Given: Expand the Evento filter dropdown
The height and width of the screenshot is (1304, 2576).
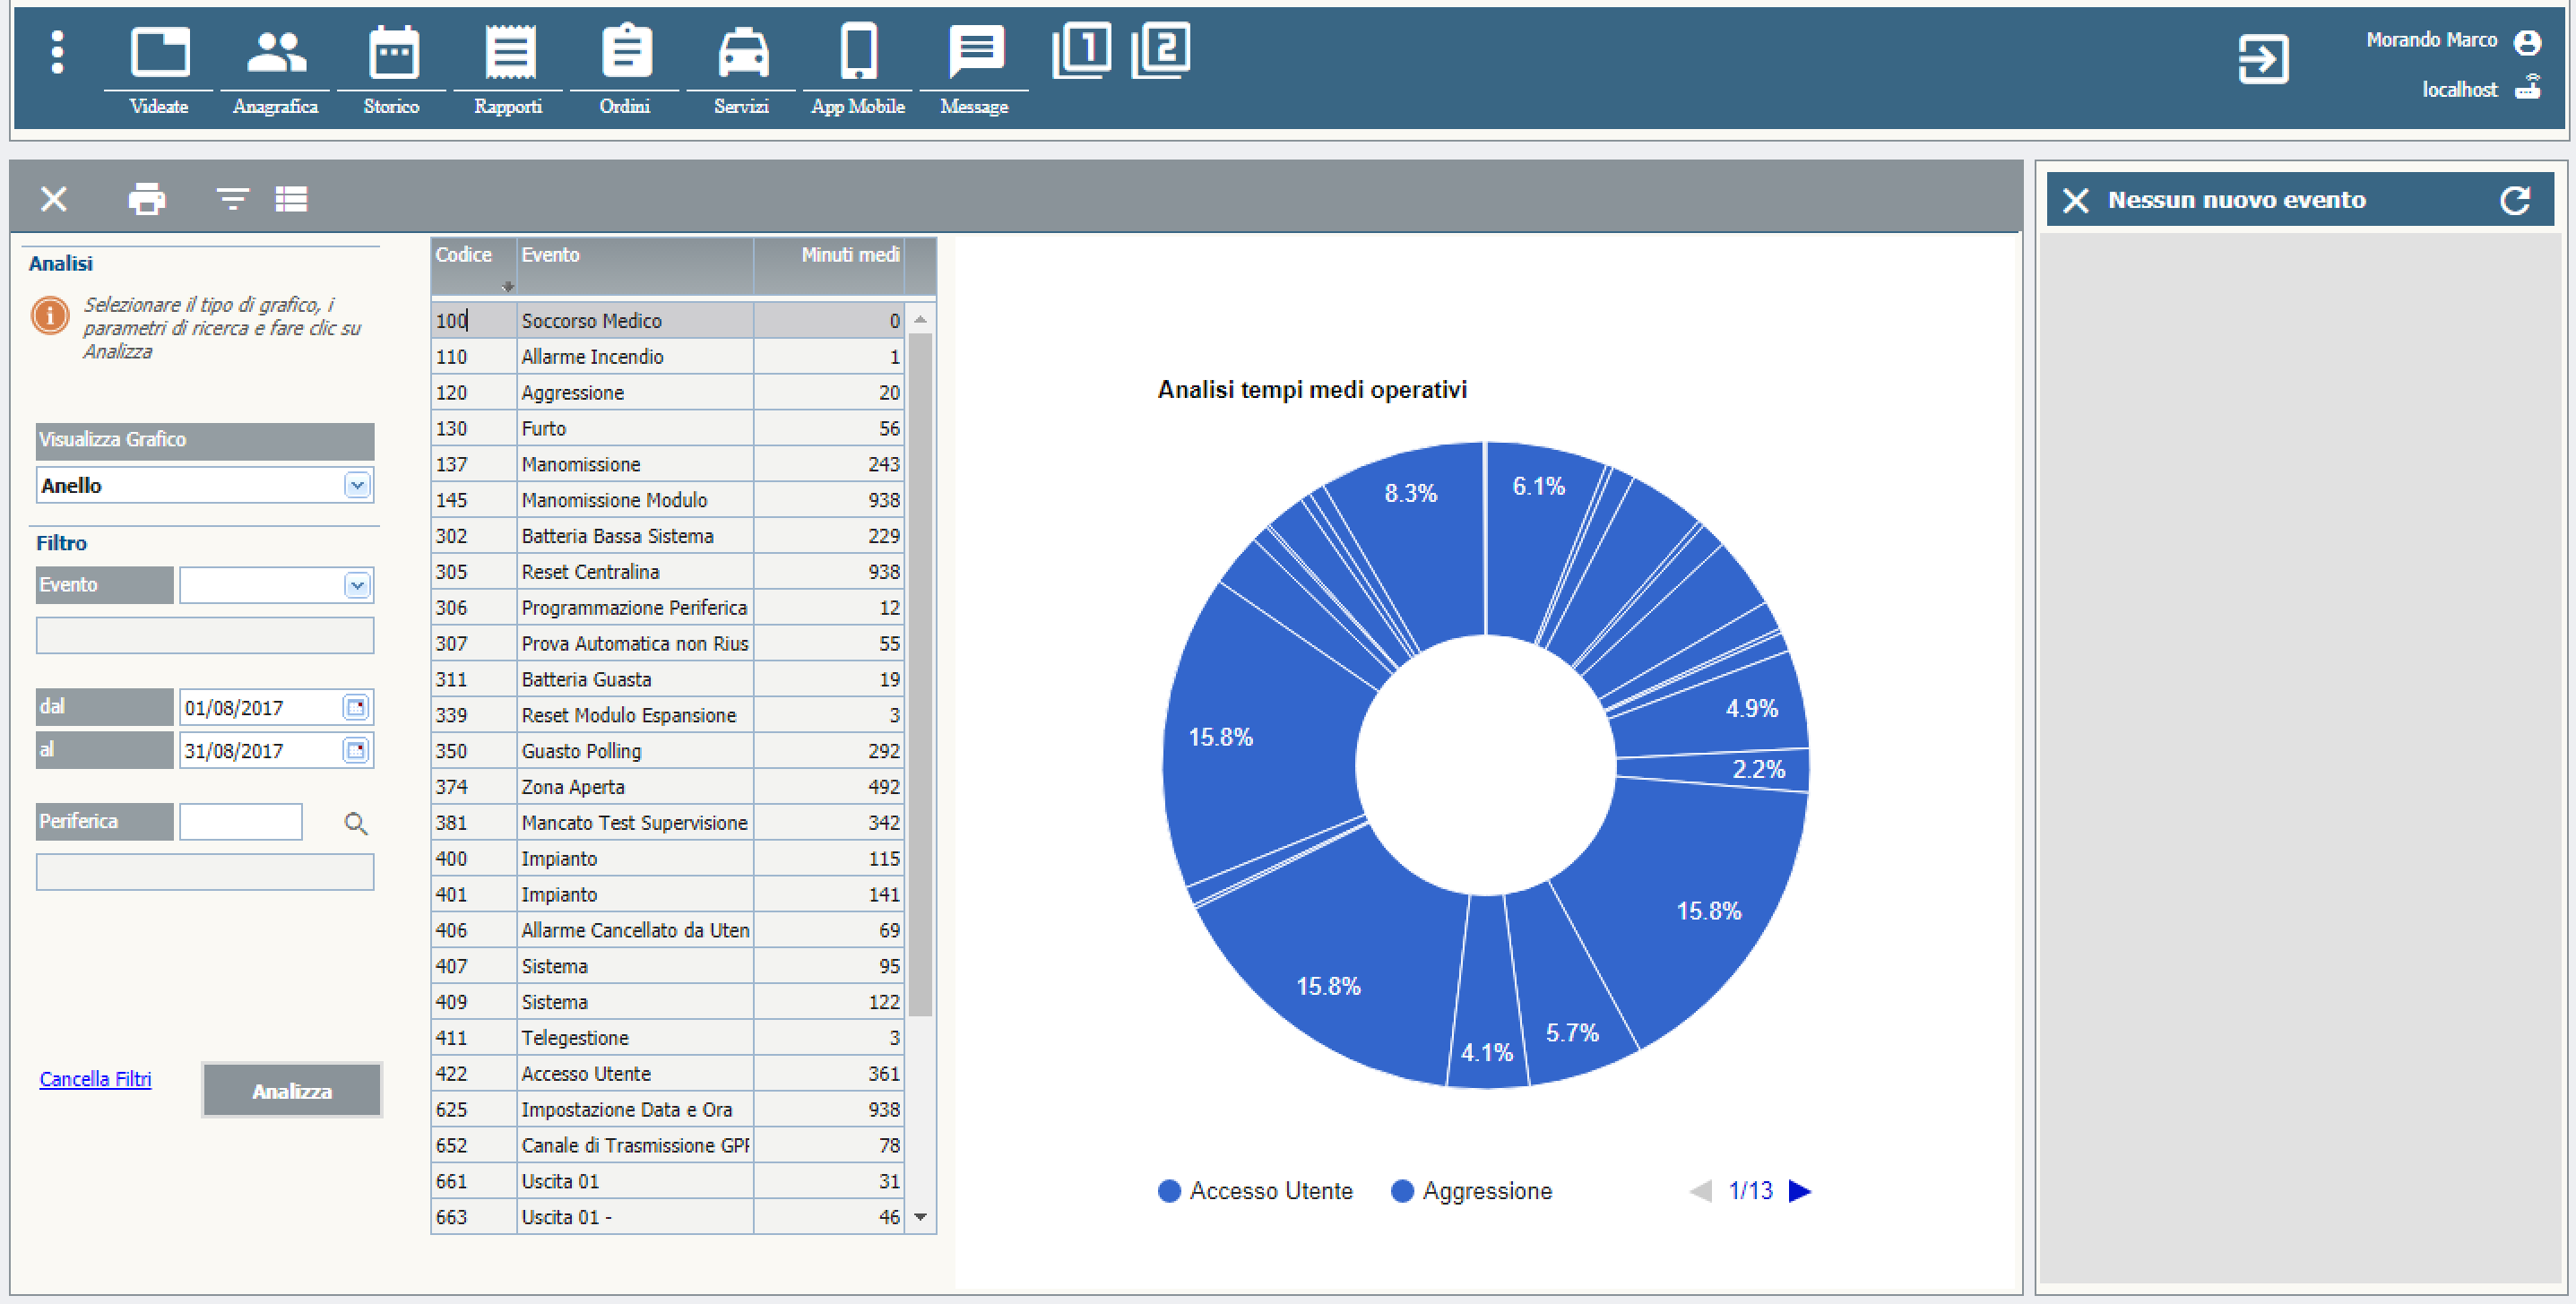Looking at the screenshot, I should (357, 585).
